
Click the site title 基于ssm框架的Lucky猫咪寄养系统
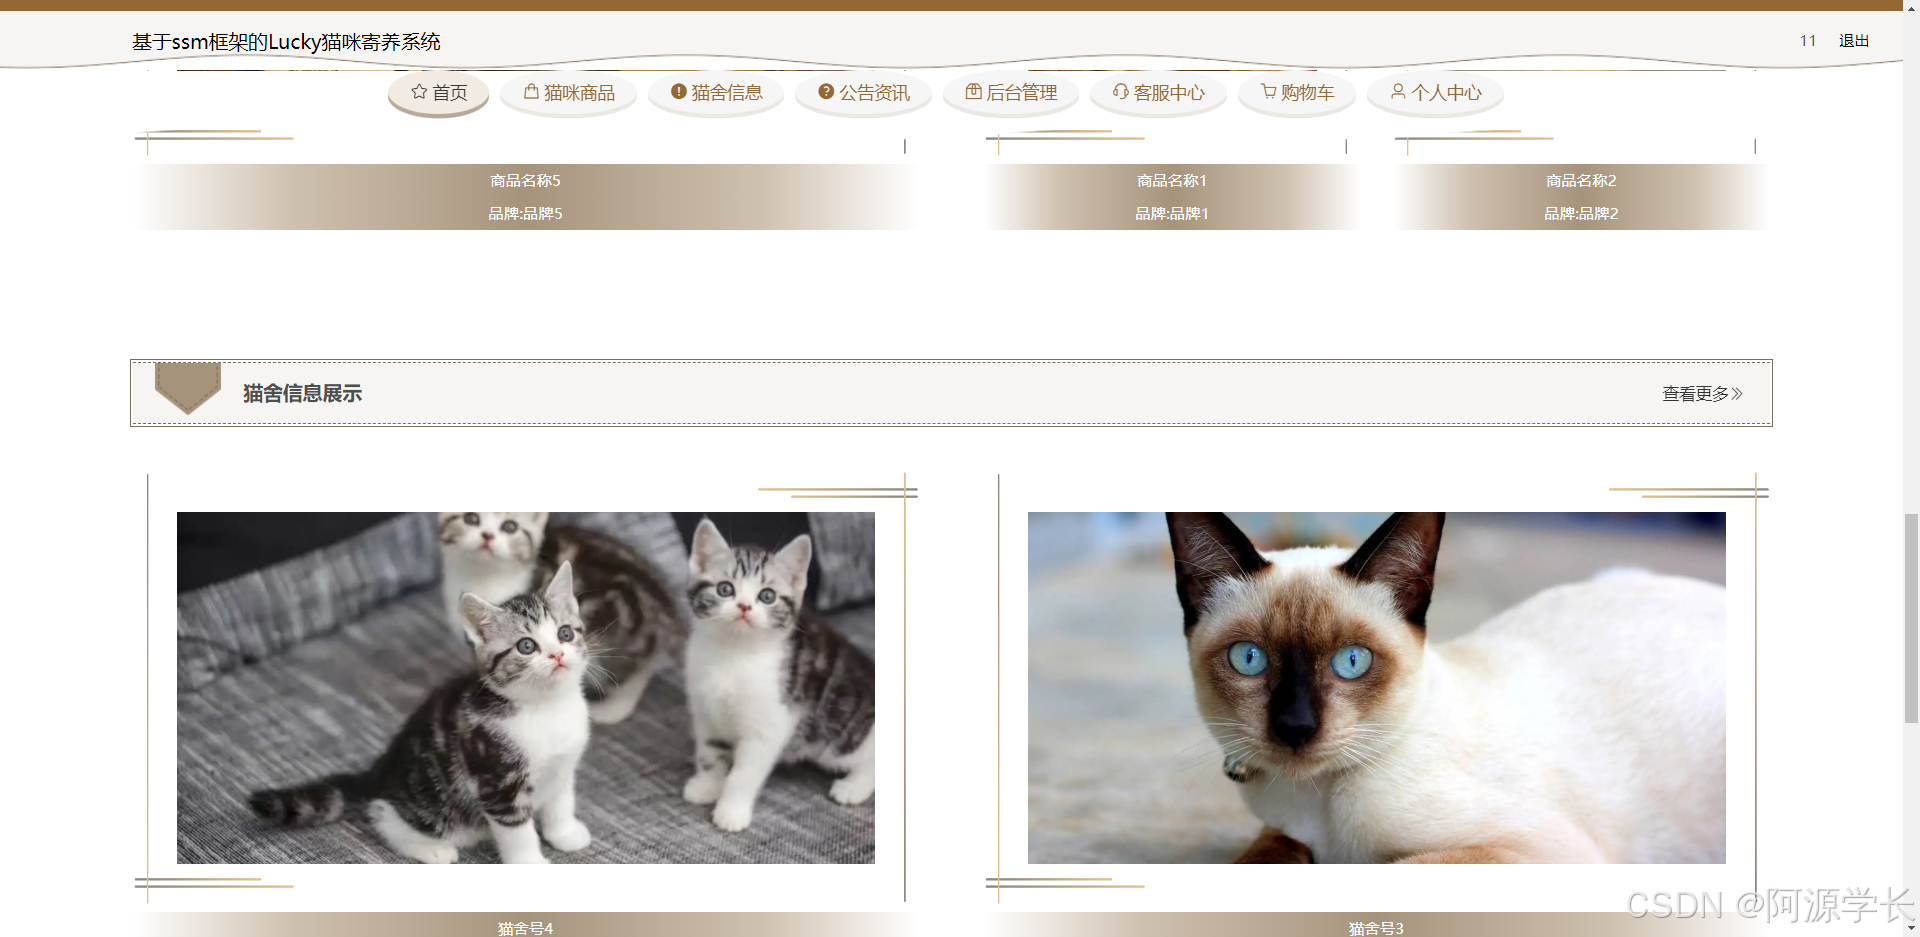[286, 42]
